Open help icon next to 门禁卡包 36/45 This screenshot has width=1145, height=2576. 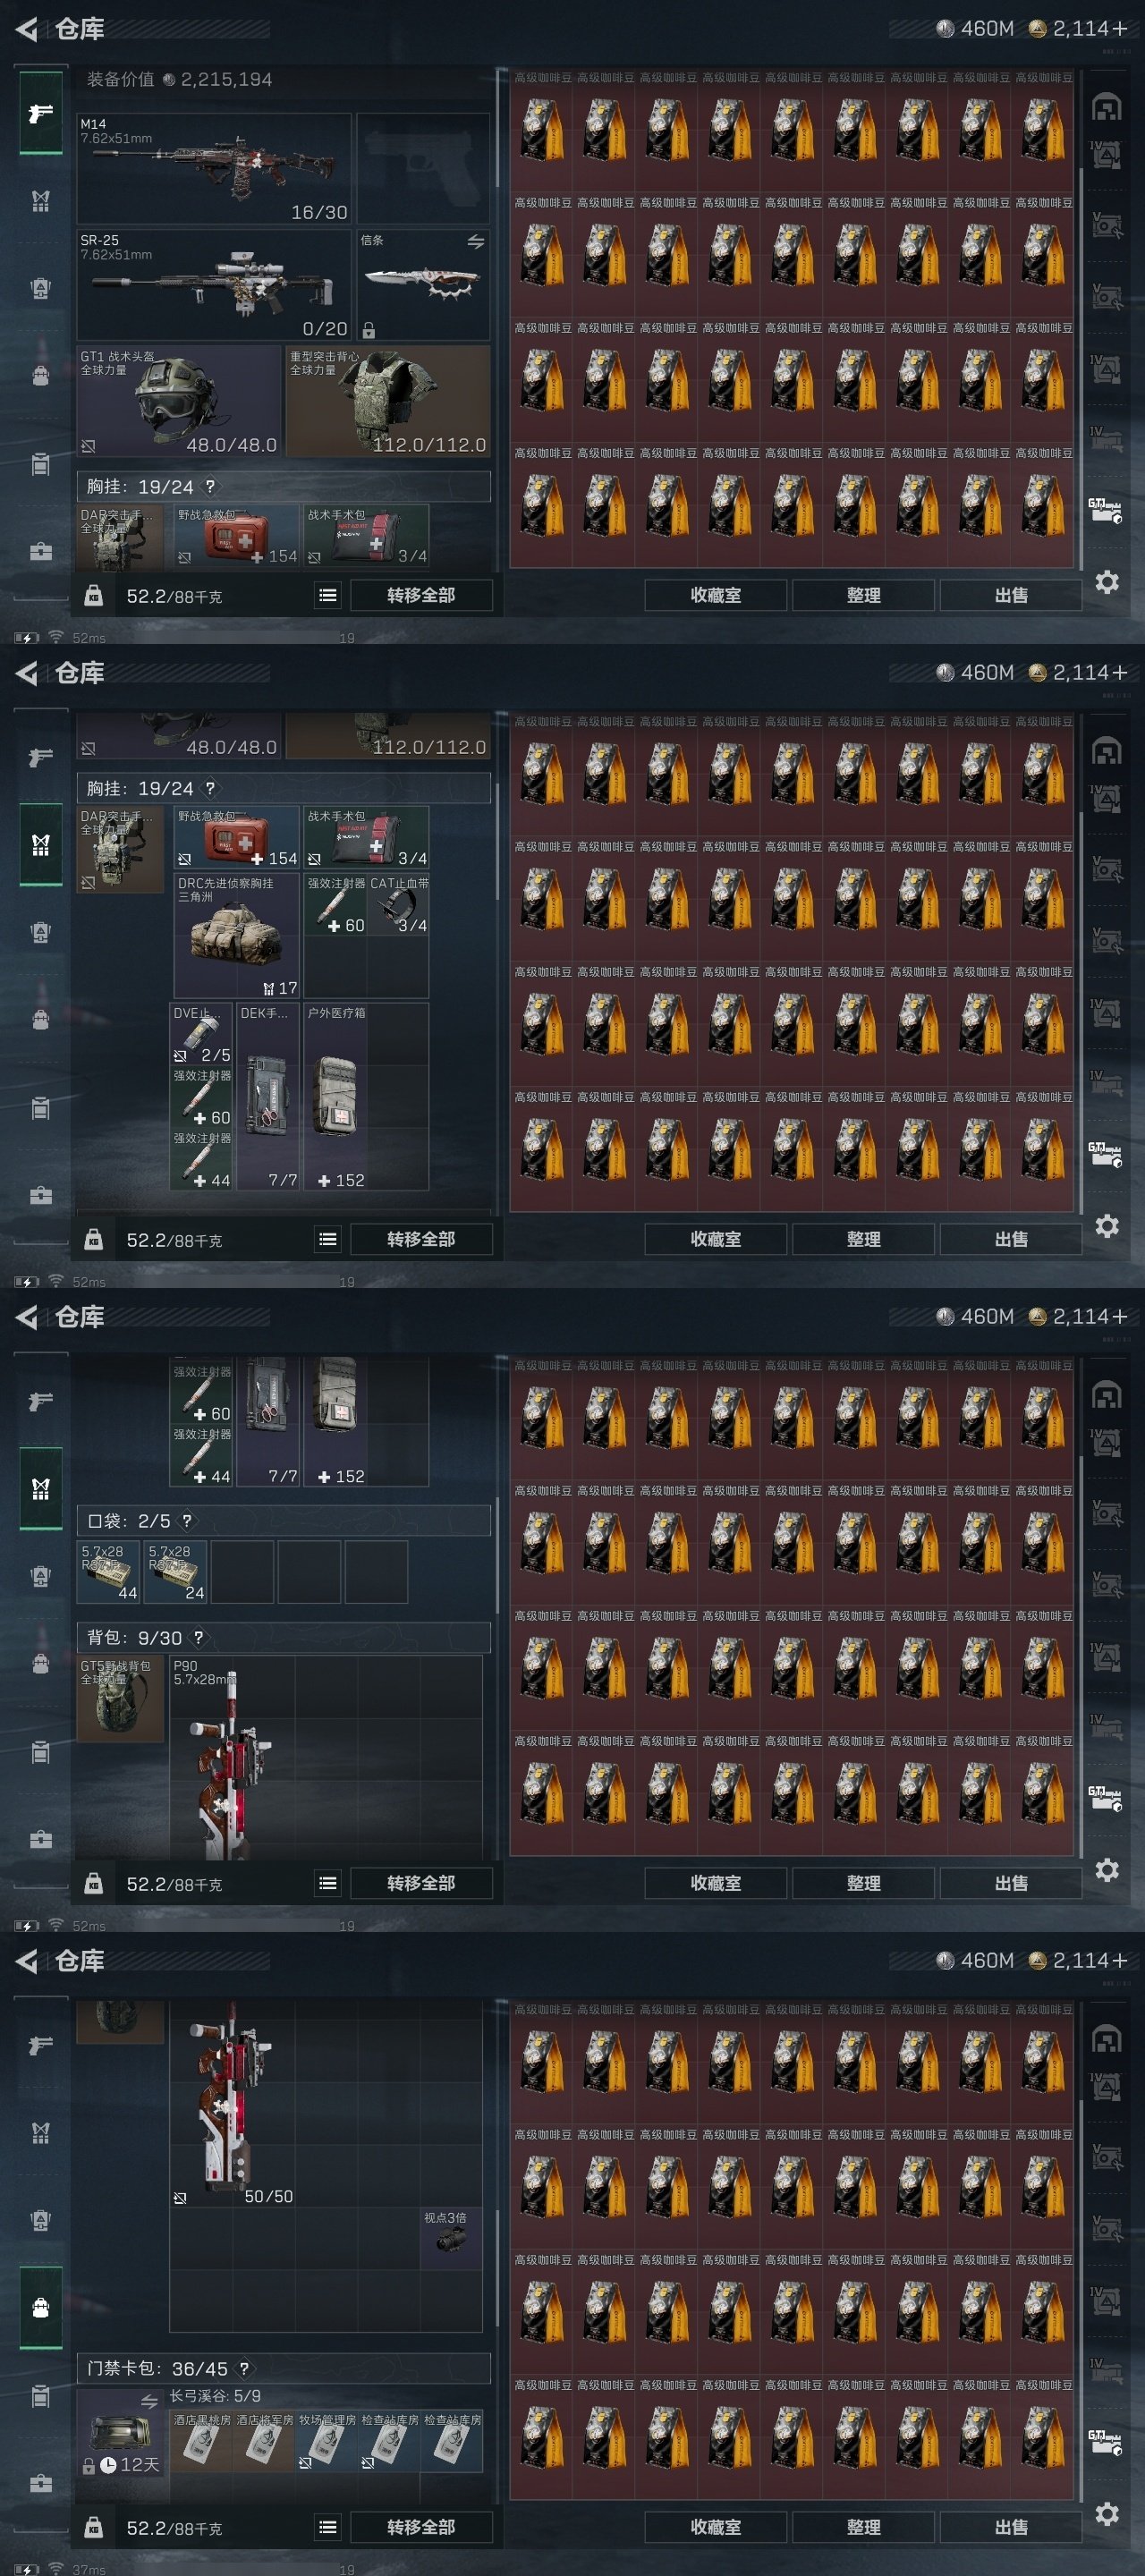pyautogui.click(x=244, y=2368)
